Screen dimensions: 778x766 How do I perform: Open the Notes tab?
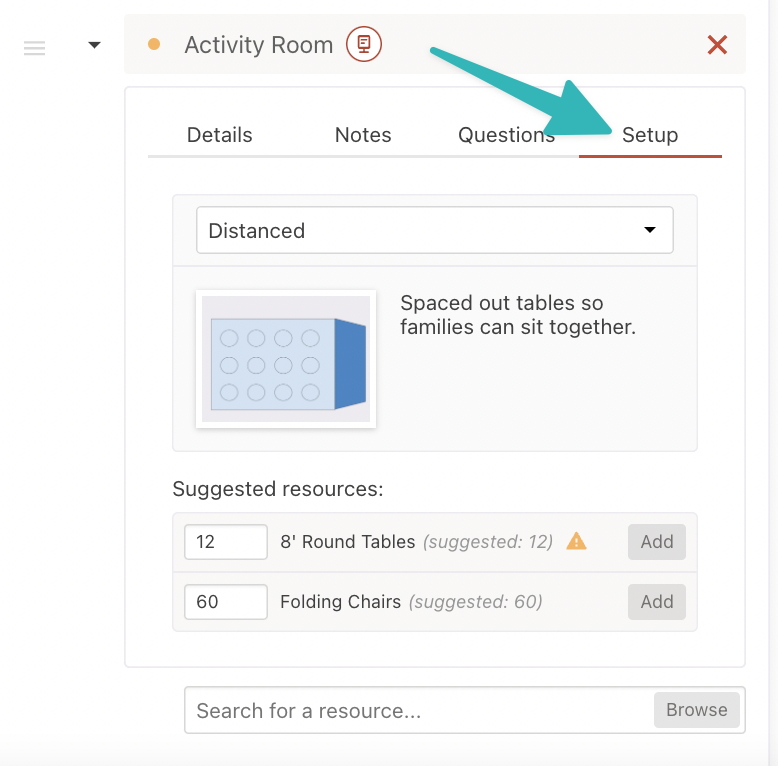pyautogui.click(x=363, y=135)
